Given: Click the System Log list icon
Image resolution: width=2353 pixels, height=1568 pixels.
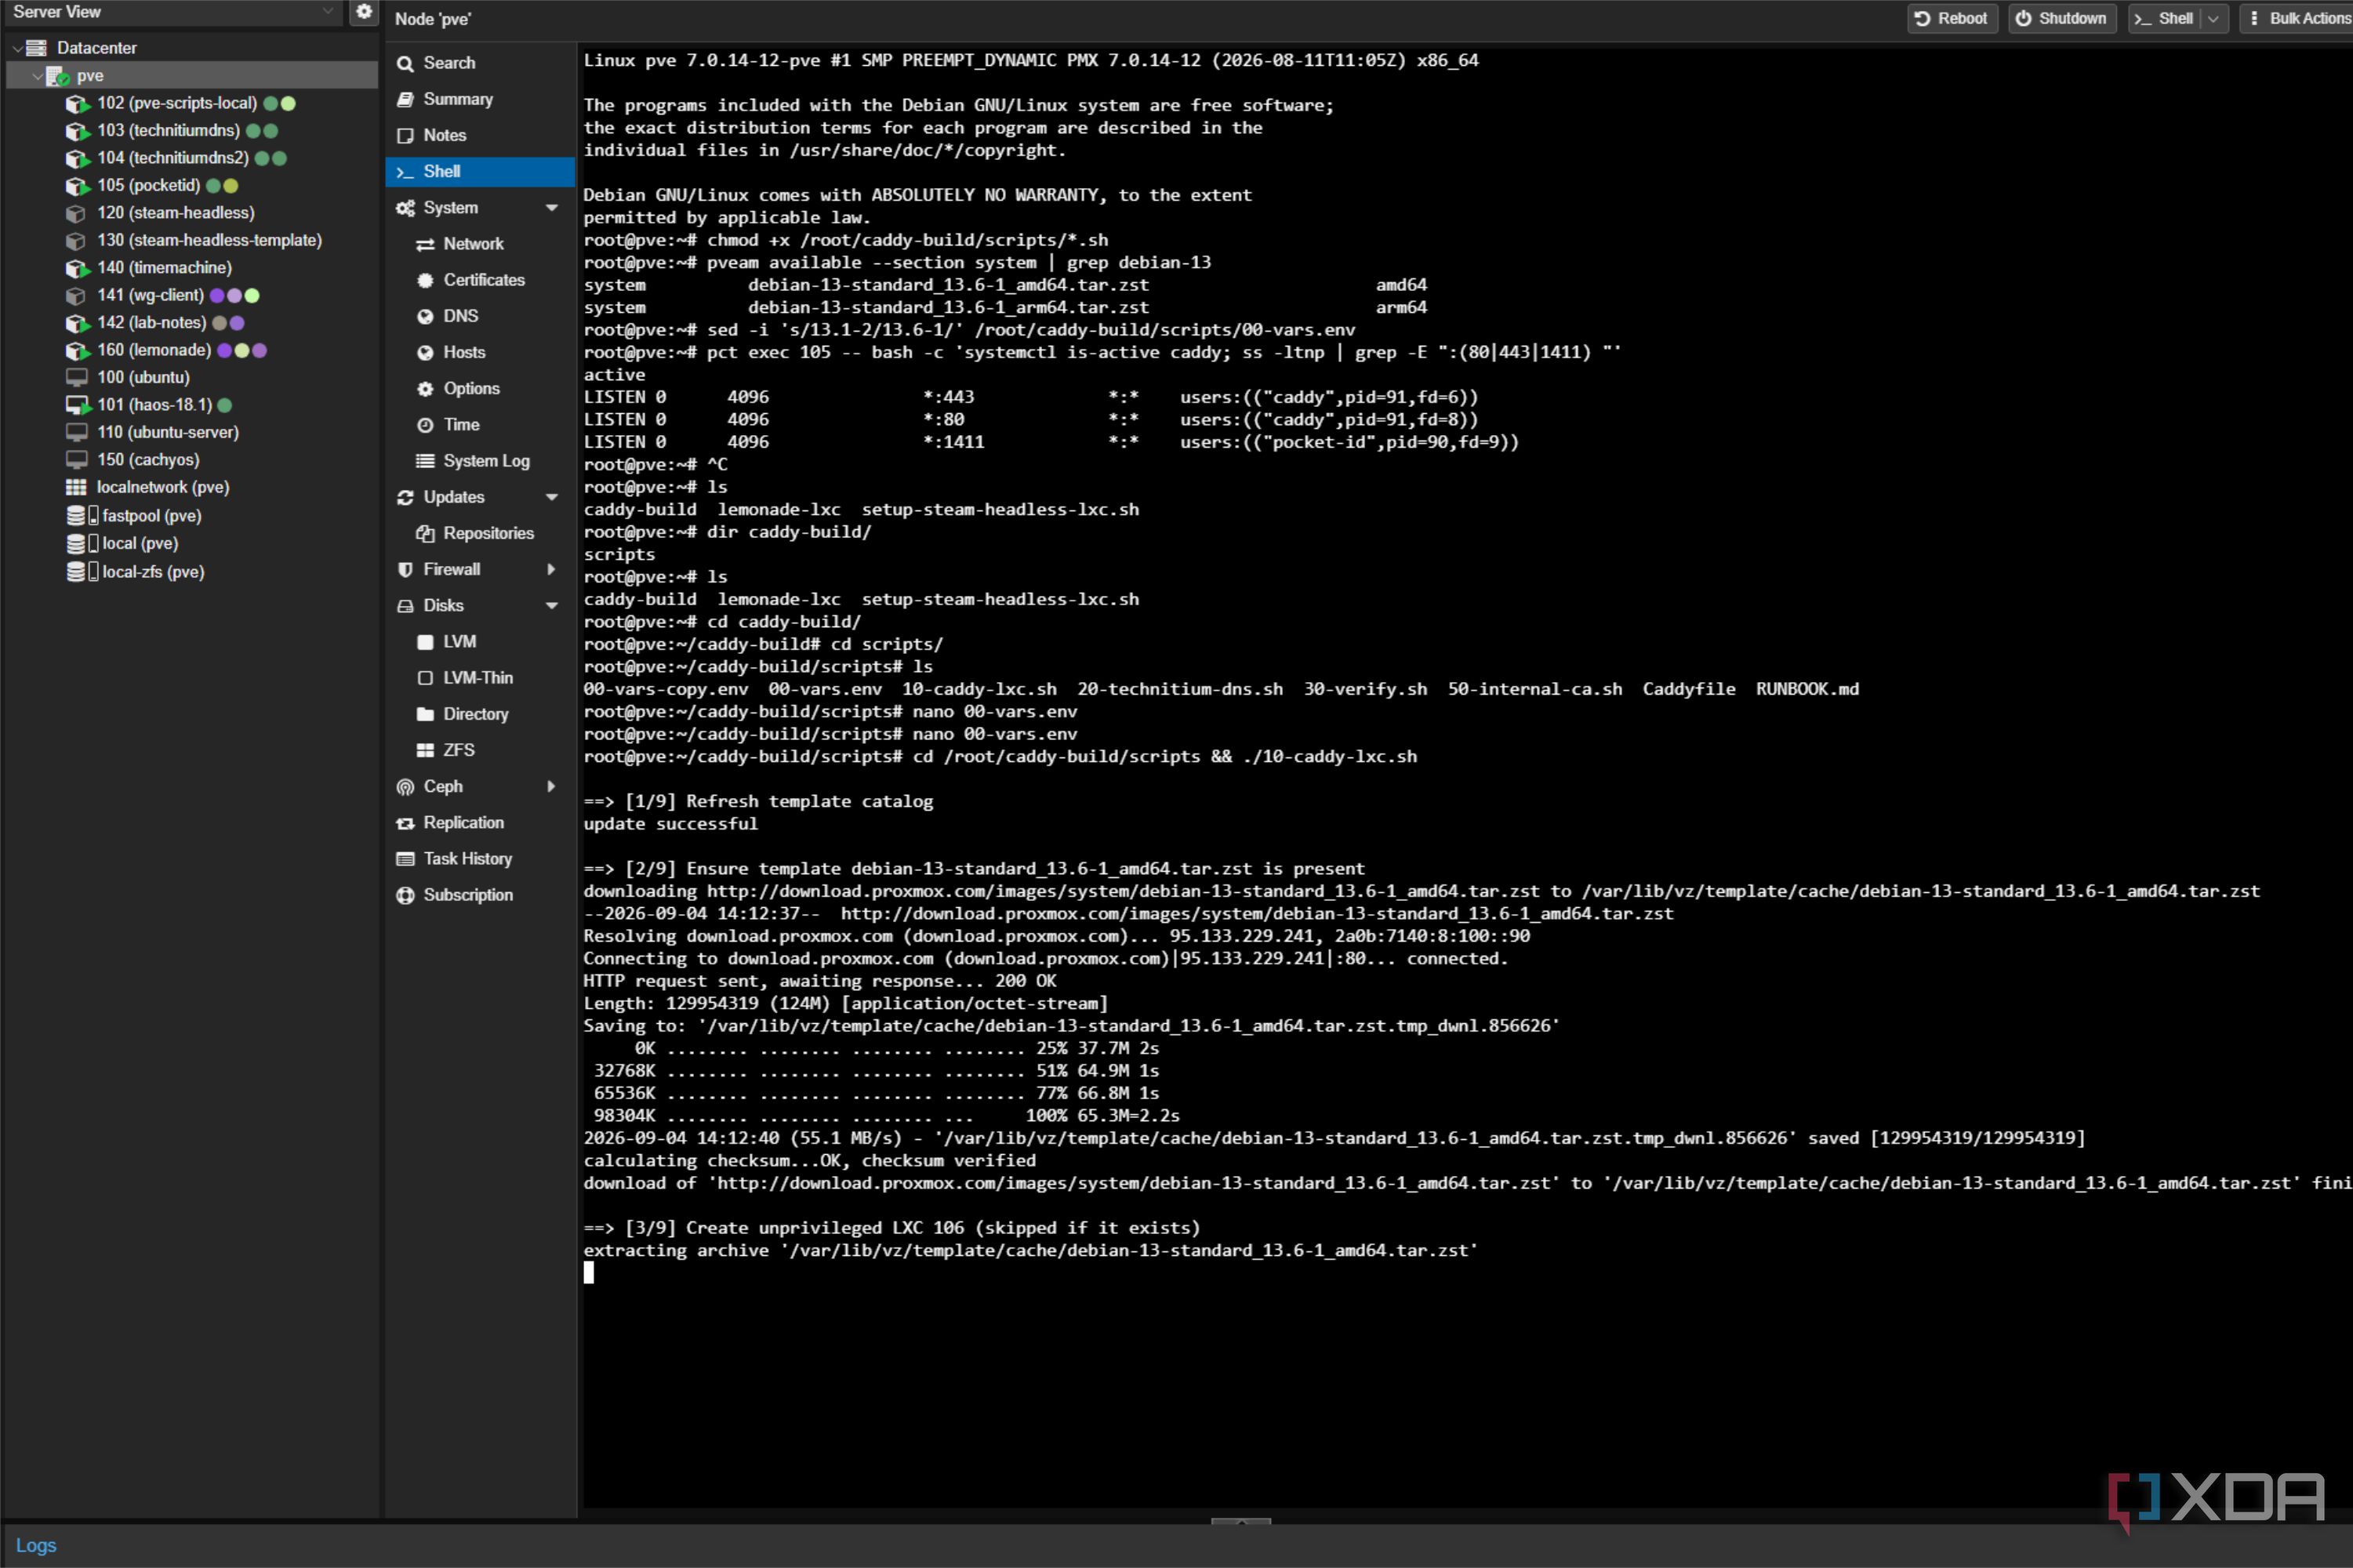Looking at the screenshot, I should click(x=425, y=461).
